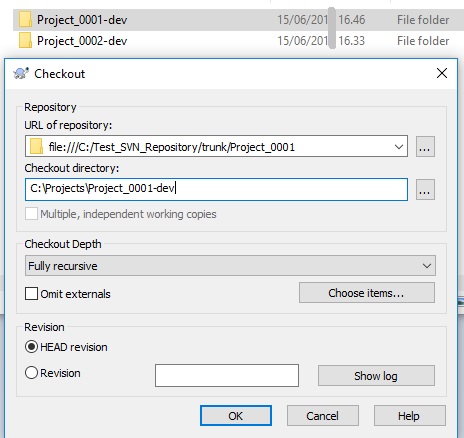
Task: Select the HEAD revision radio button
Action: click(31, 347)
